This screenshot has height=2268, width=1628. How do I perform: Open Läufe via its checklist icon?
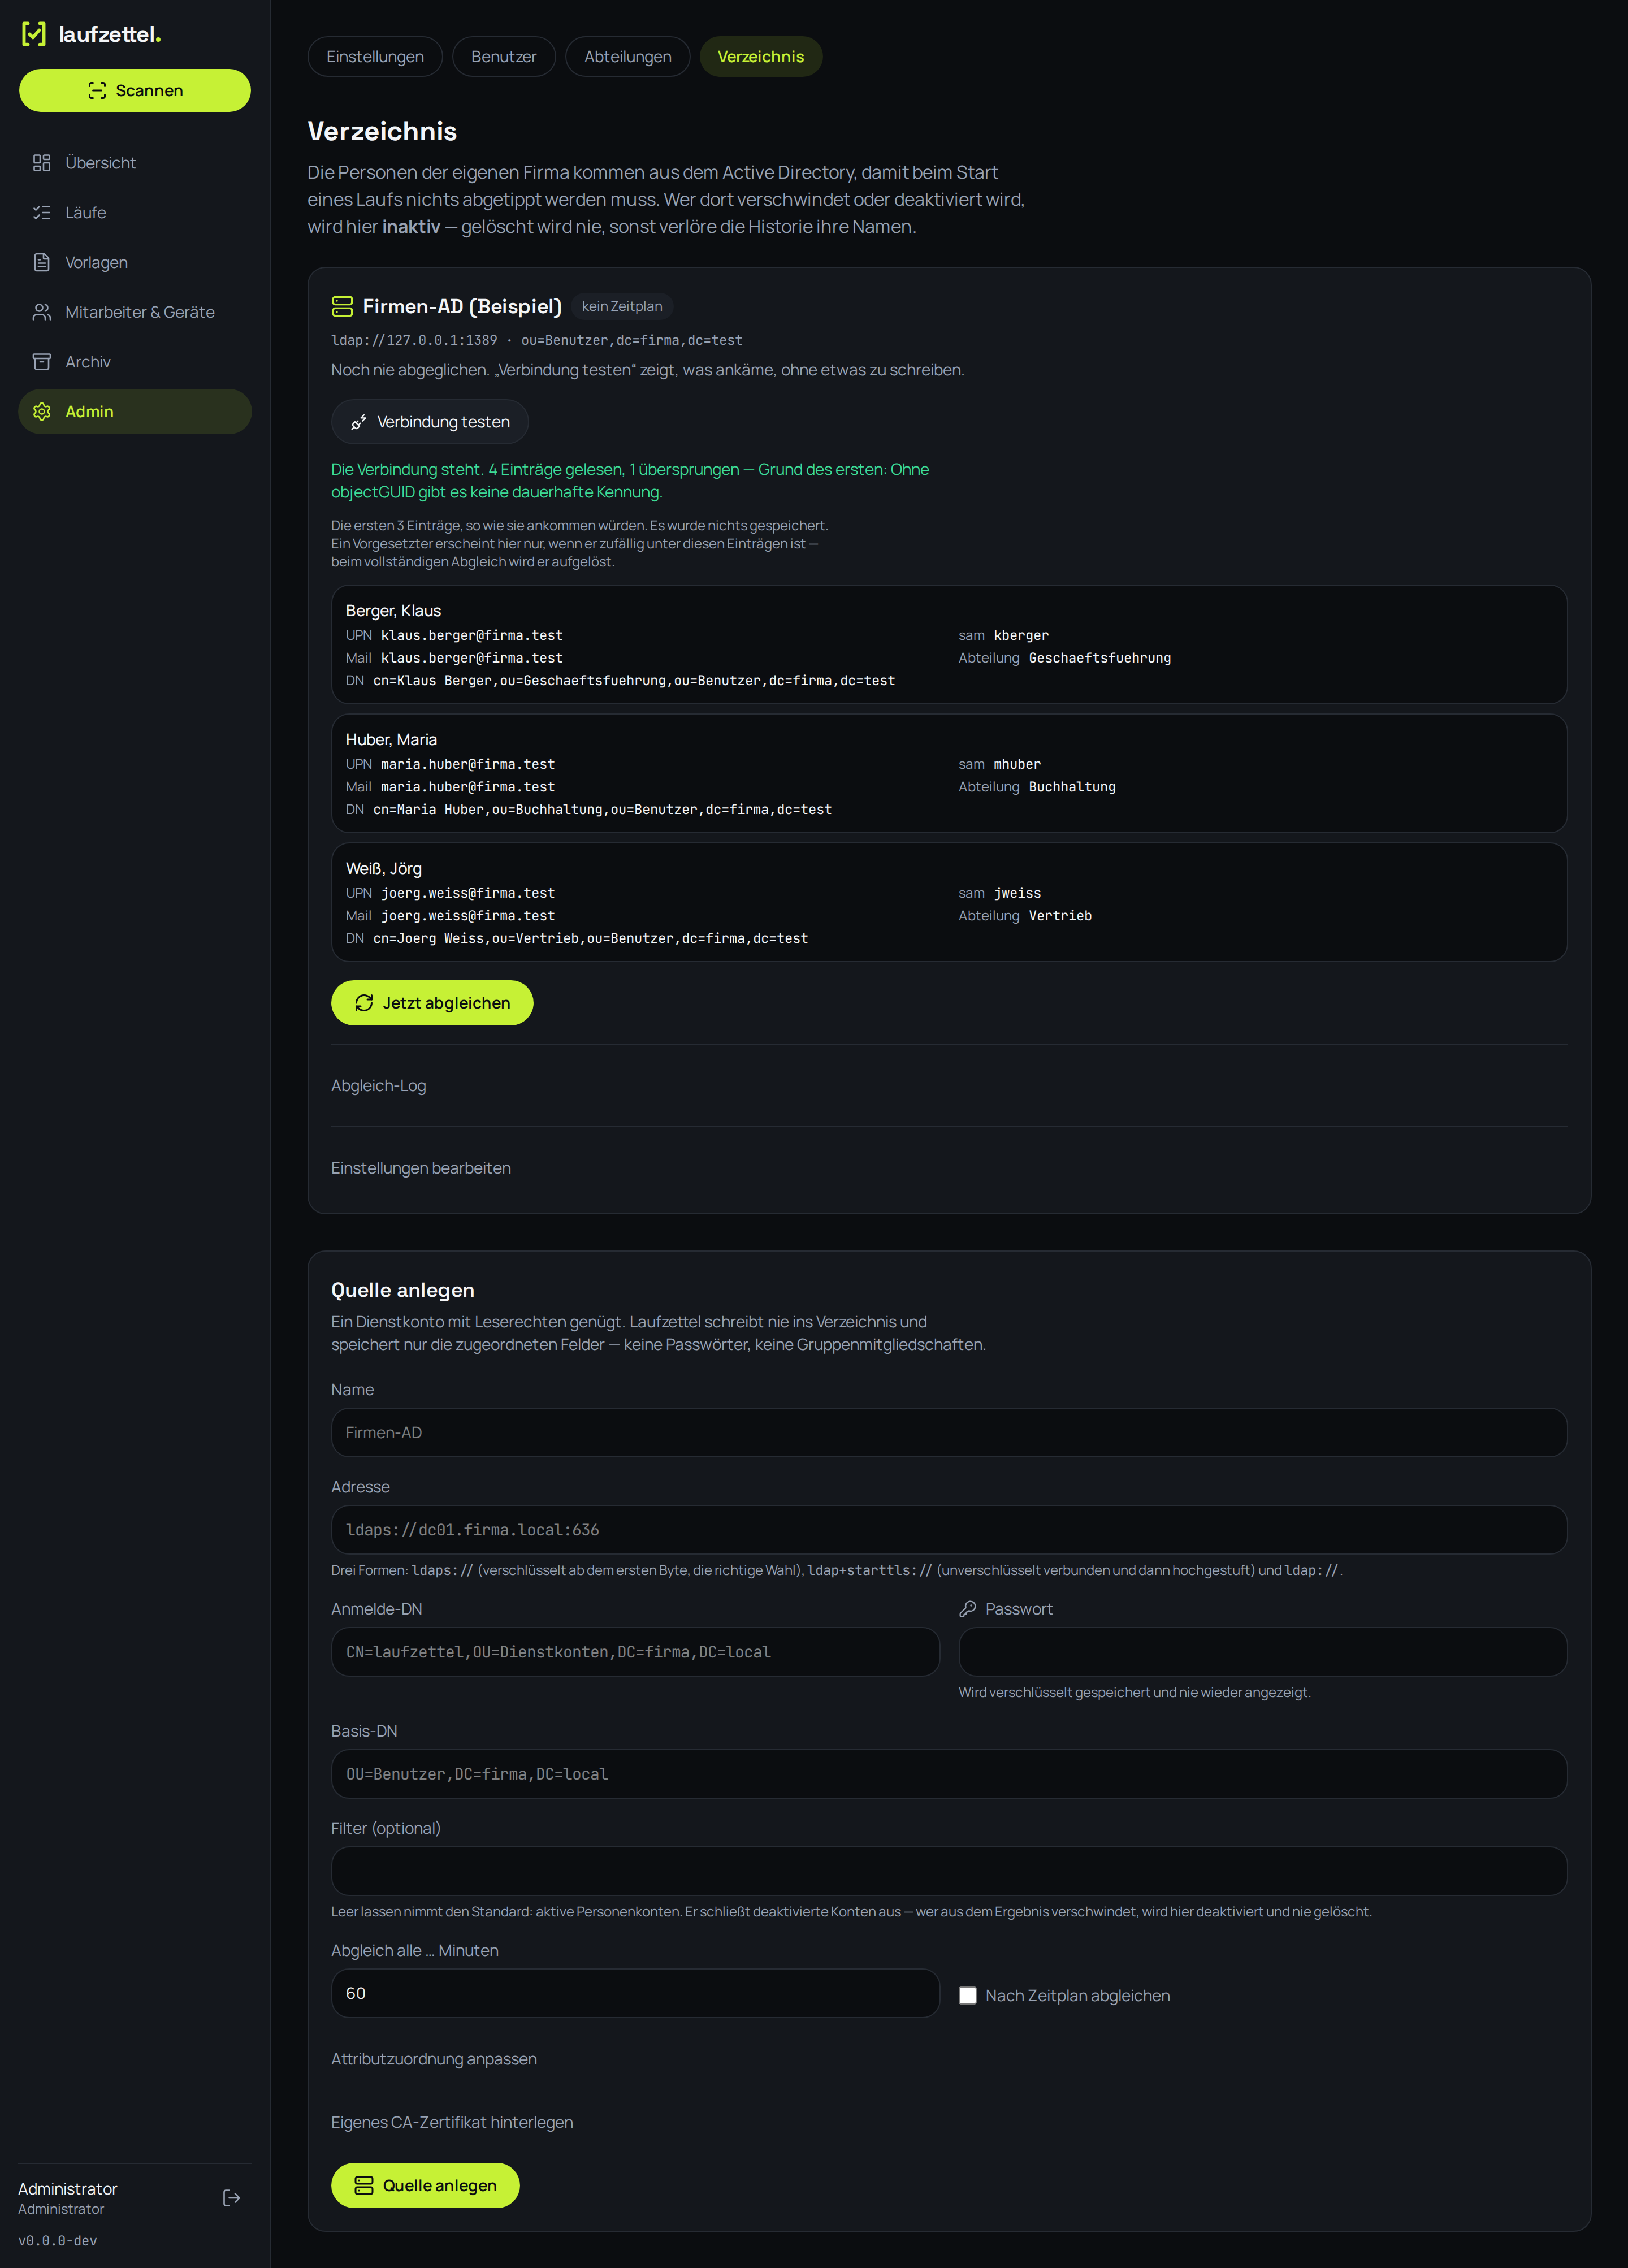(x=42, y=213)
